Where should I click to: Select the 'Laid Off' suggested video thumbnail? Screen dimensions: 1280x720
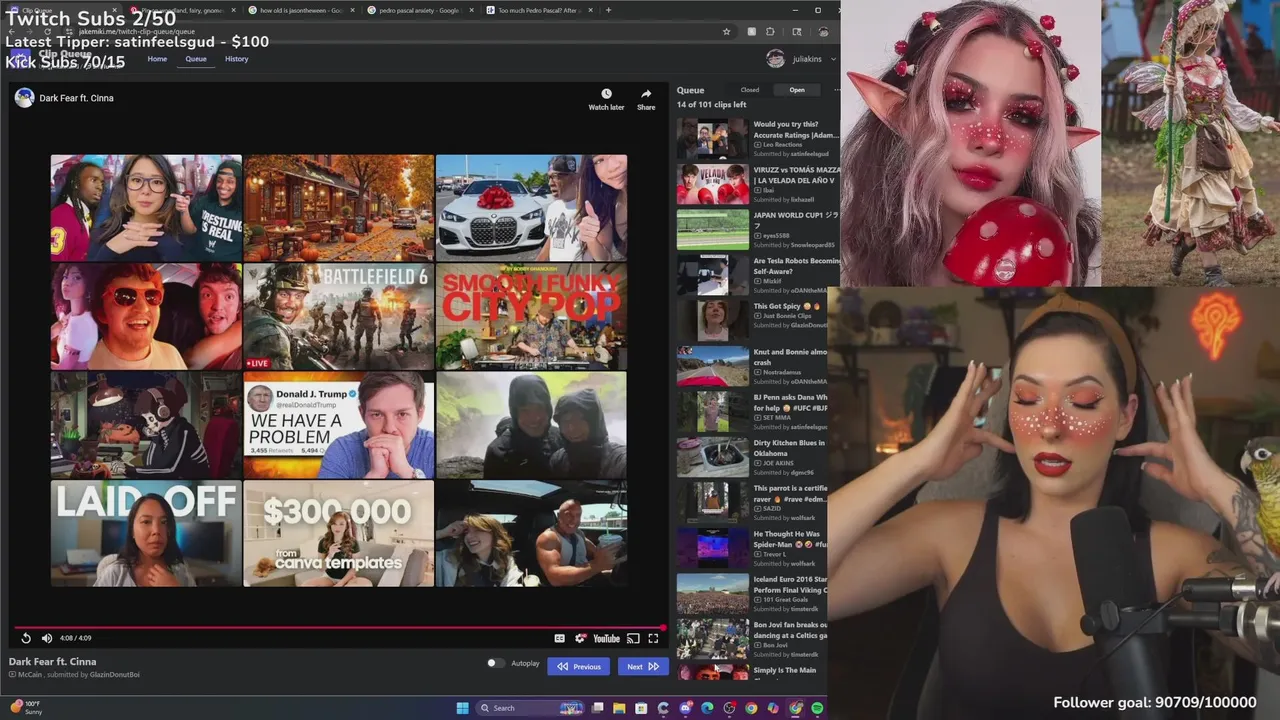click(146, 533)
